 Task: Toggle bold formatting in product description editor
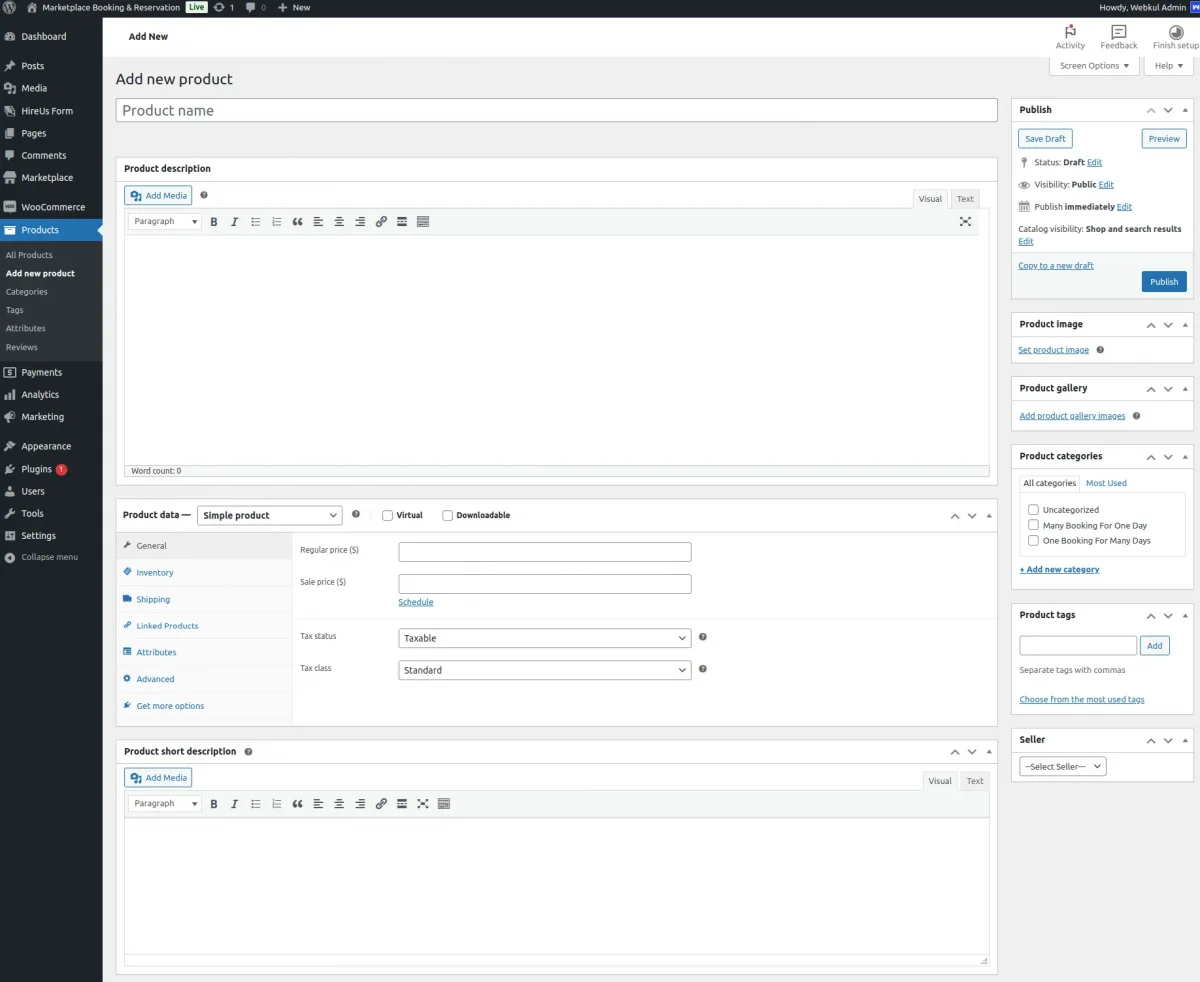click(x=214, y=221)
